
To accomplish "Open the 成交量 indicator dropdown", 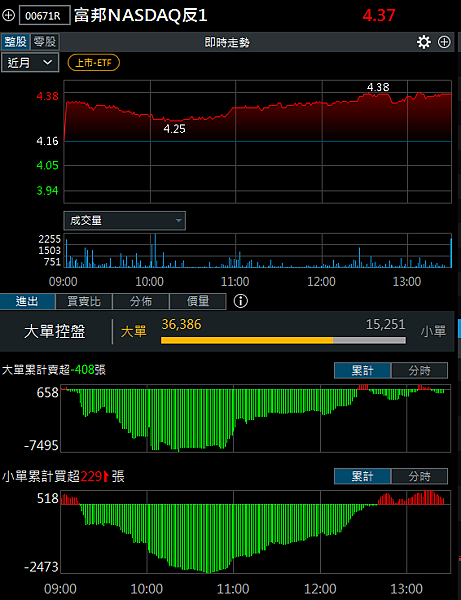I will click(125, 220).
